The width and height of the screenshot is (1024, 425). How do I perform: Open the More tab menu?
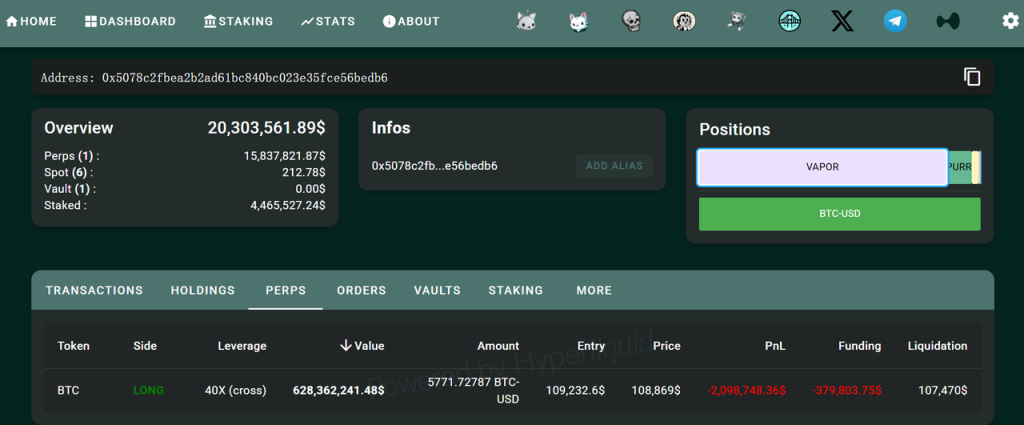coord(594,290)
